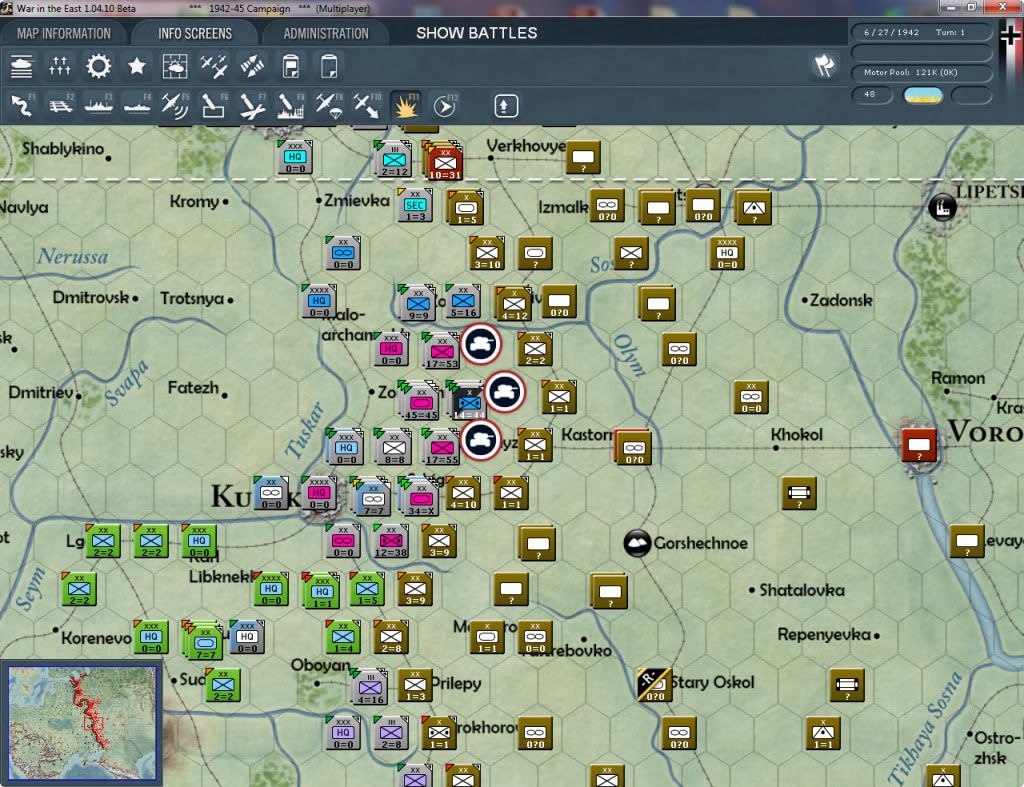Select the 34=X unit near Kursk

(x=421, y=498)
